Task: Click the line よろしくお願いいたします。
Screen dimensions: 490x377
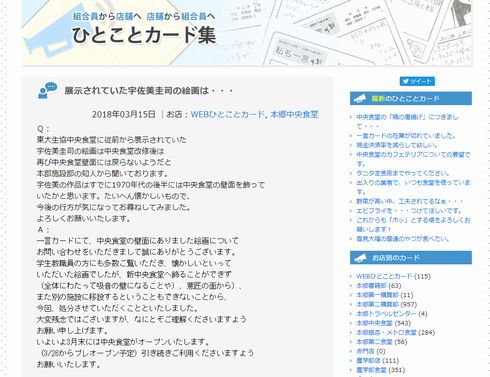Action: coord(84,218)
